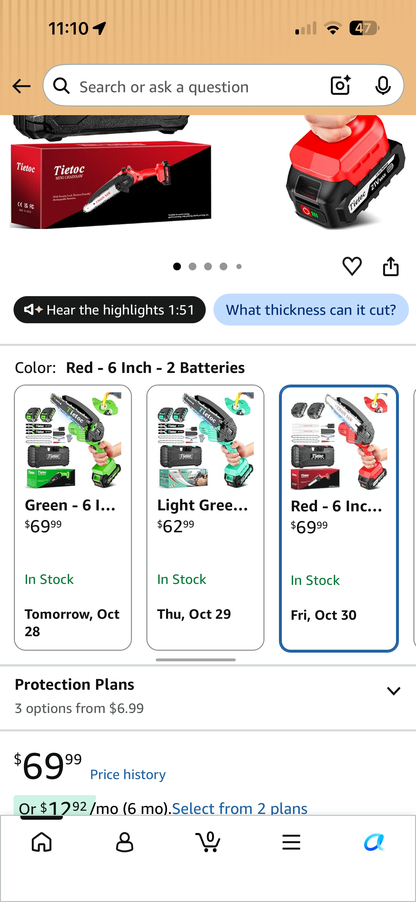The width and height of the screenshot is (416, 902).
Task: Open Select from 2 plans link
Action: pos(239,808)
